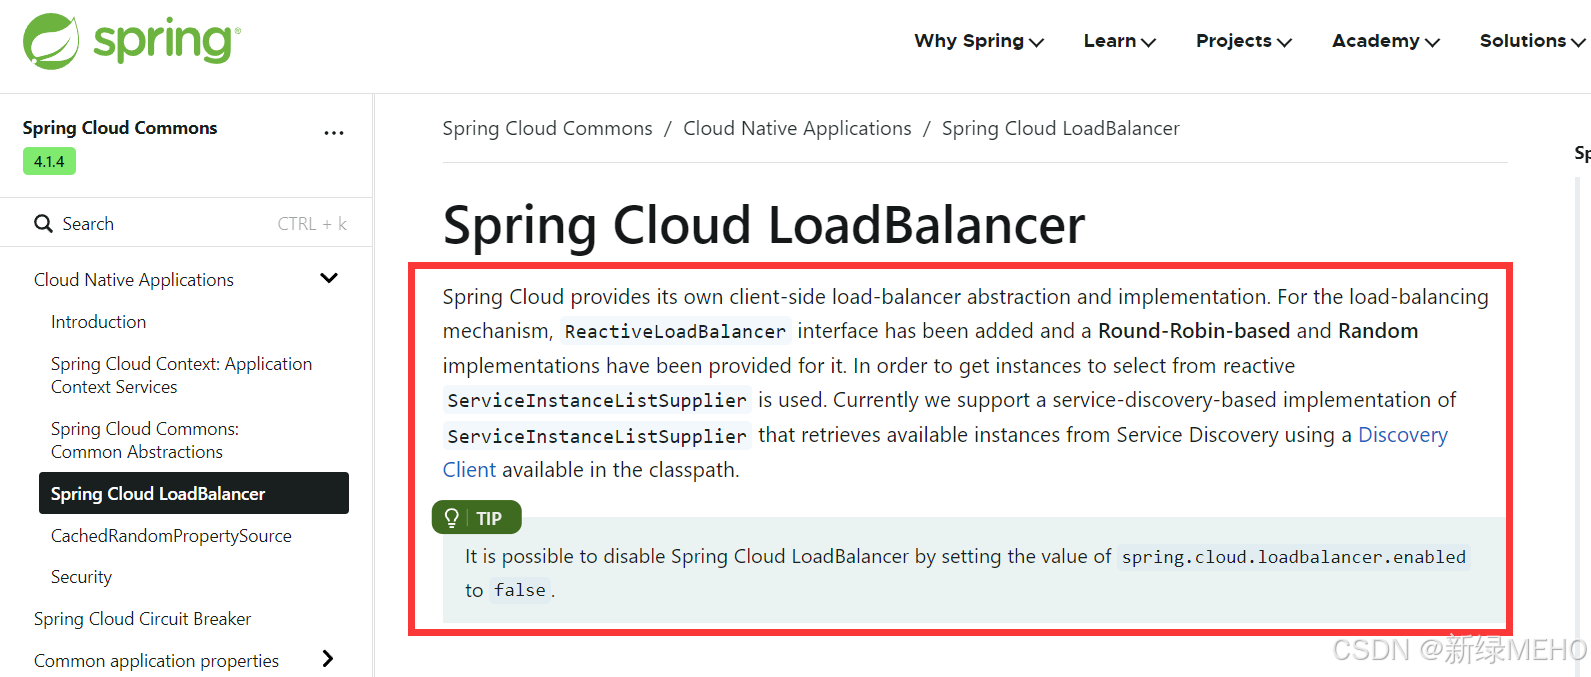Click the Search input field

point(187,224)
